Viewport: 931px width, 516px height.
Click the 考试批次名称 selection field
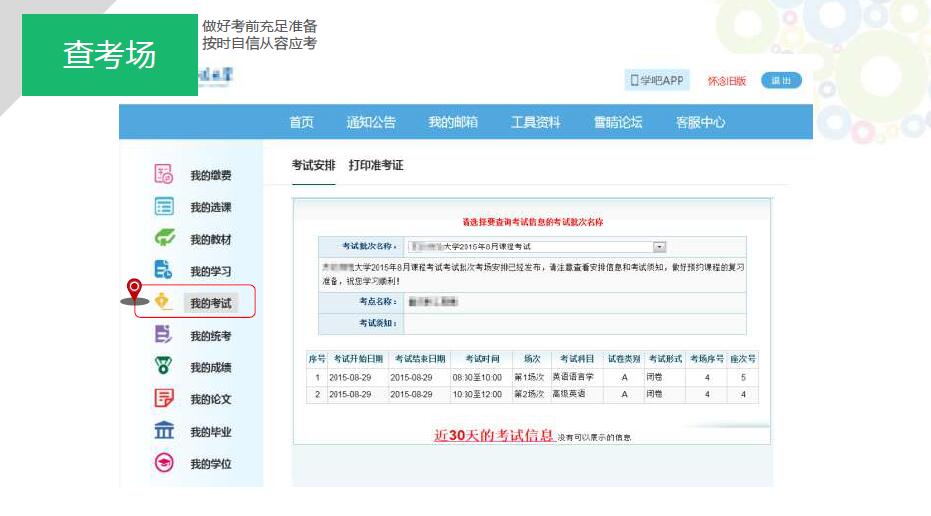[537, 246]
